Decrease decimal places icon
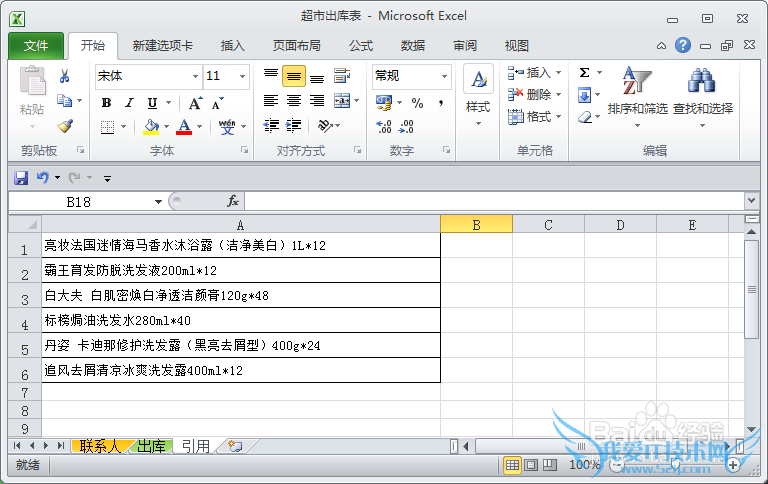 [406, 126]
